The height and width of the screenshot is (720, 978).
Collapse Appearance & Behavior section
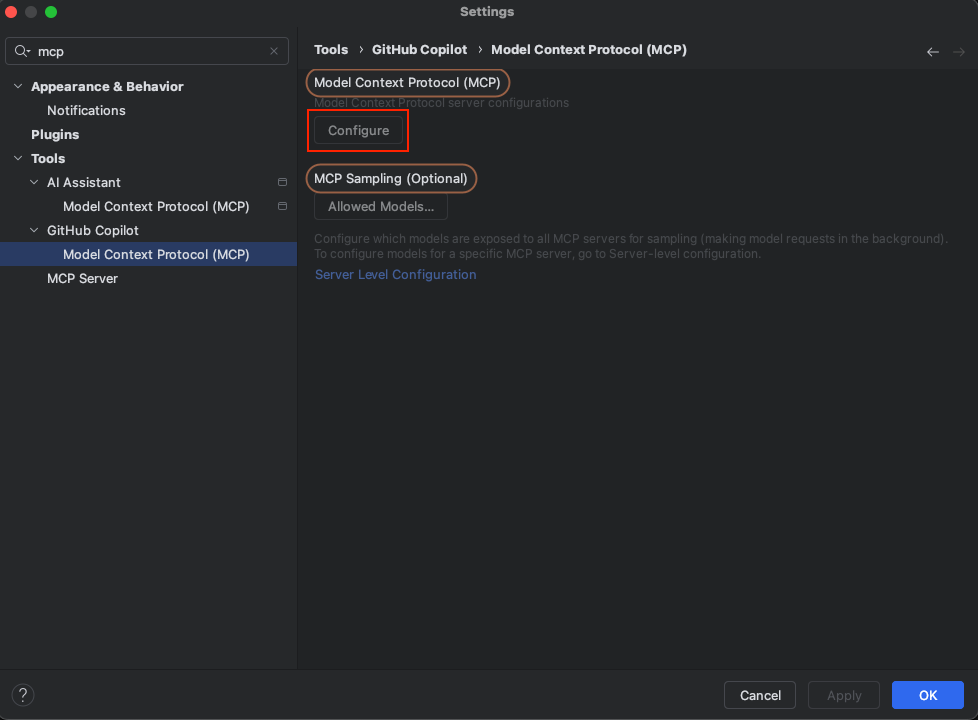click(x=18, y=86)
